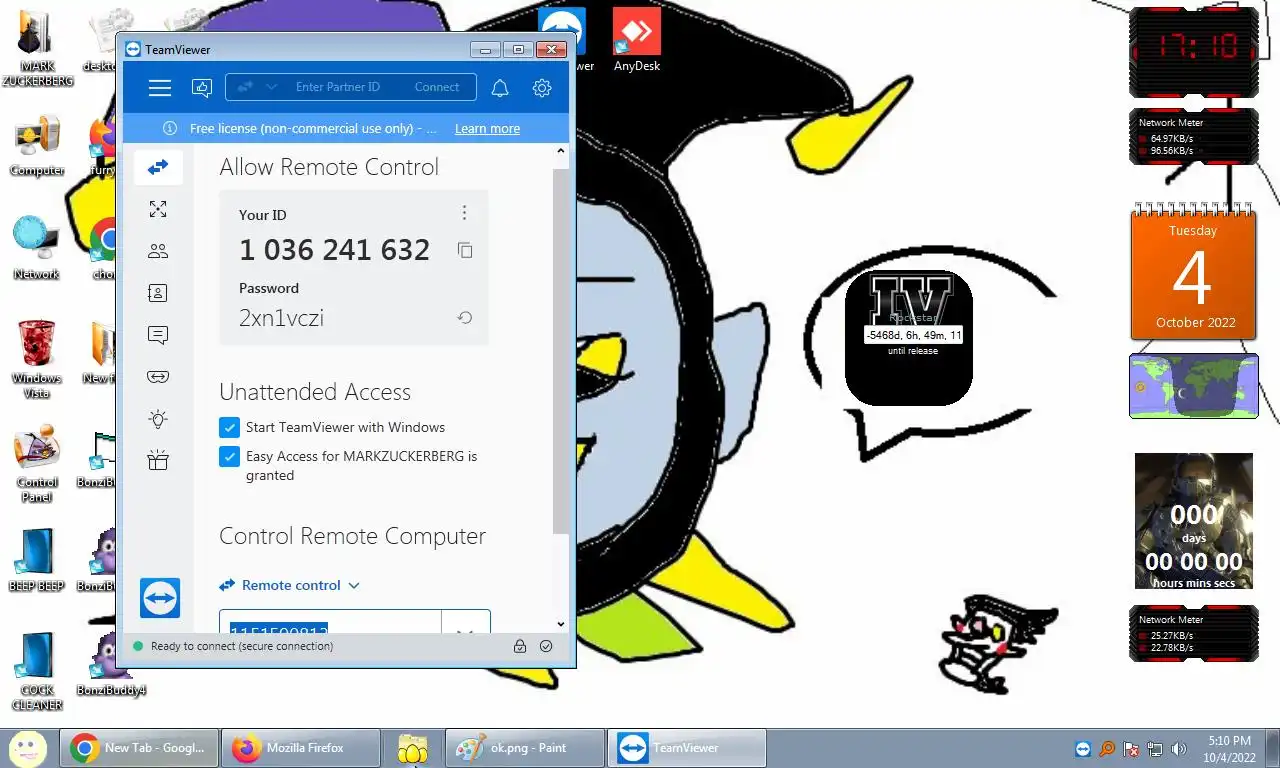Click the password text 2xn1vczi
Image resolution: width=1280 pixels, height=768 pixels.
[281, 318]
